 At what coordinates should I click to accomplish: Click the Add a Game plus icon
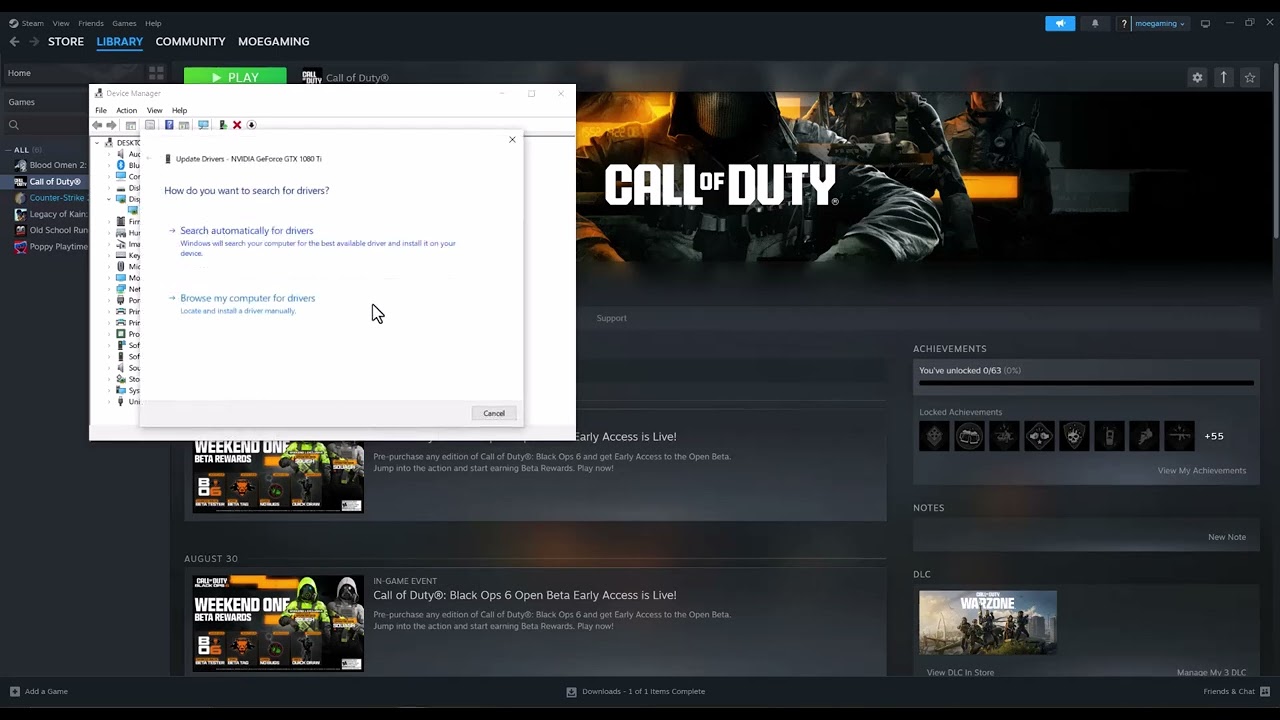(14, 691)
